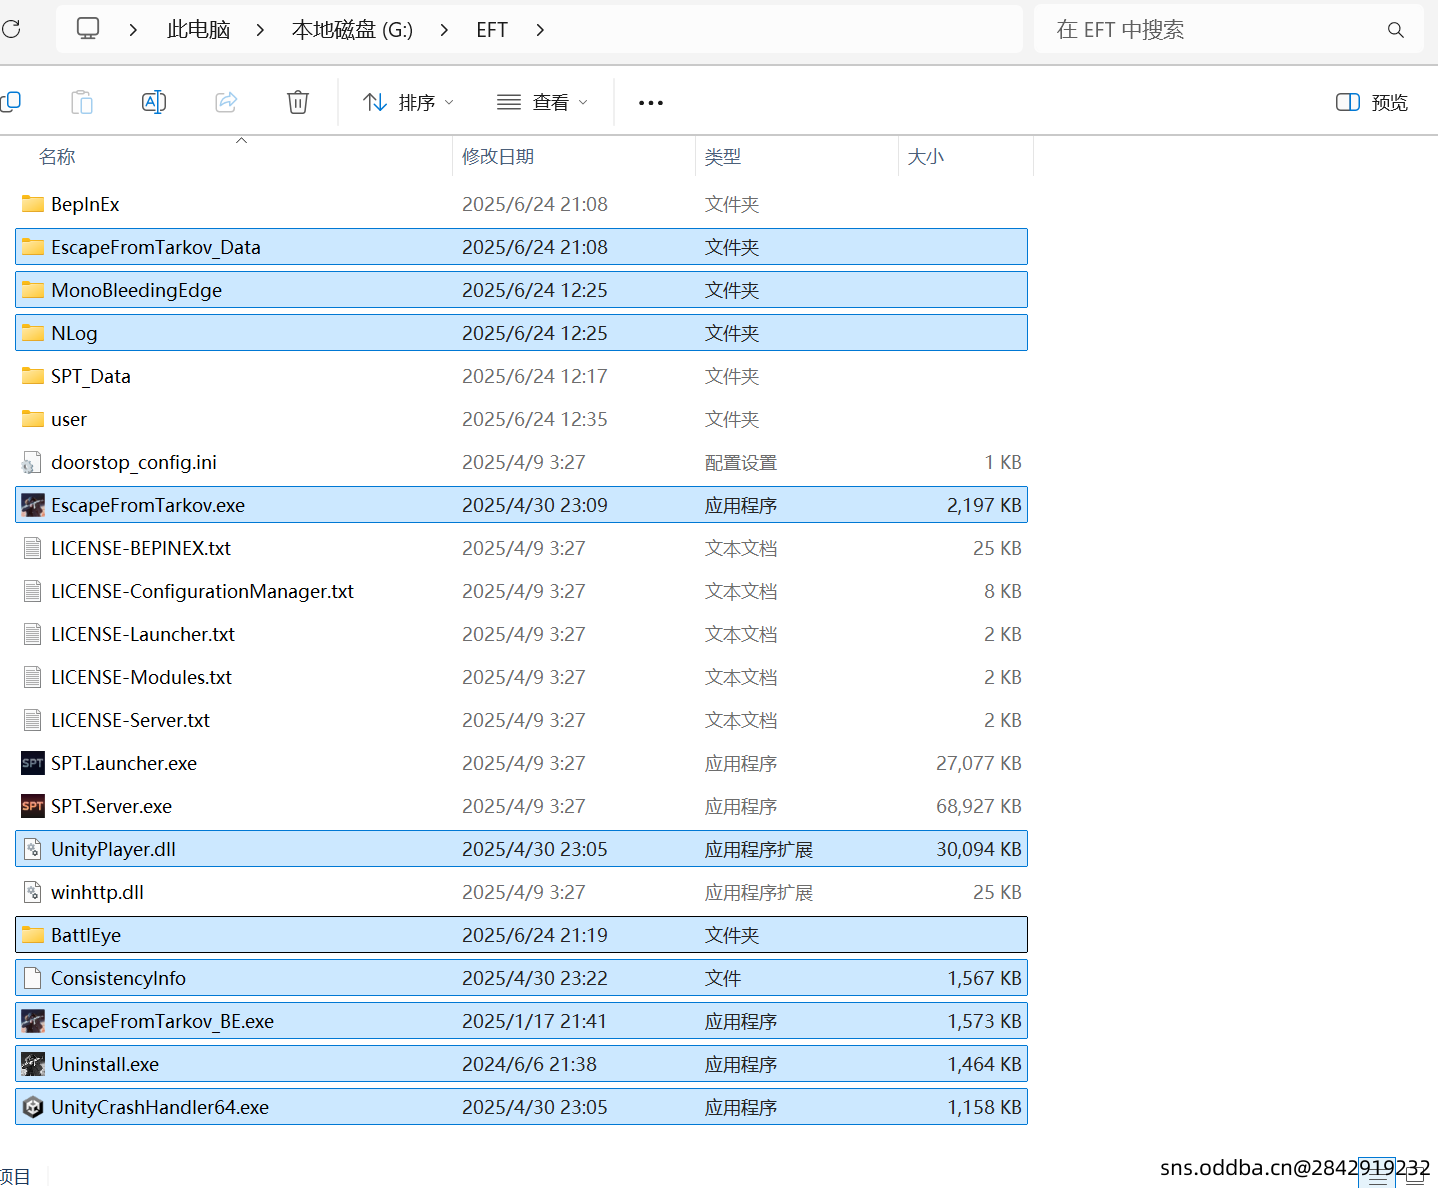This screenshot has width=1438, height=1188.
Task: Toggle the 预览 preview pane button
Action: 1372,102
